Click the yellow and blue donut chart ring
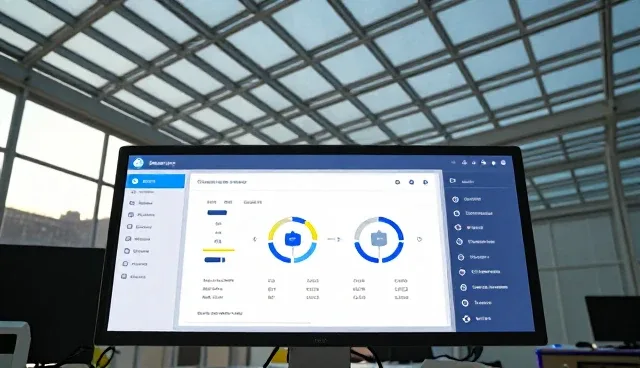This screenshot has width=640, height=368. [293, 239]
